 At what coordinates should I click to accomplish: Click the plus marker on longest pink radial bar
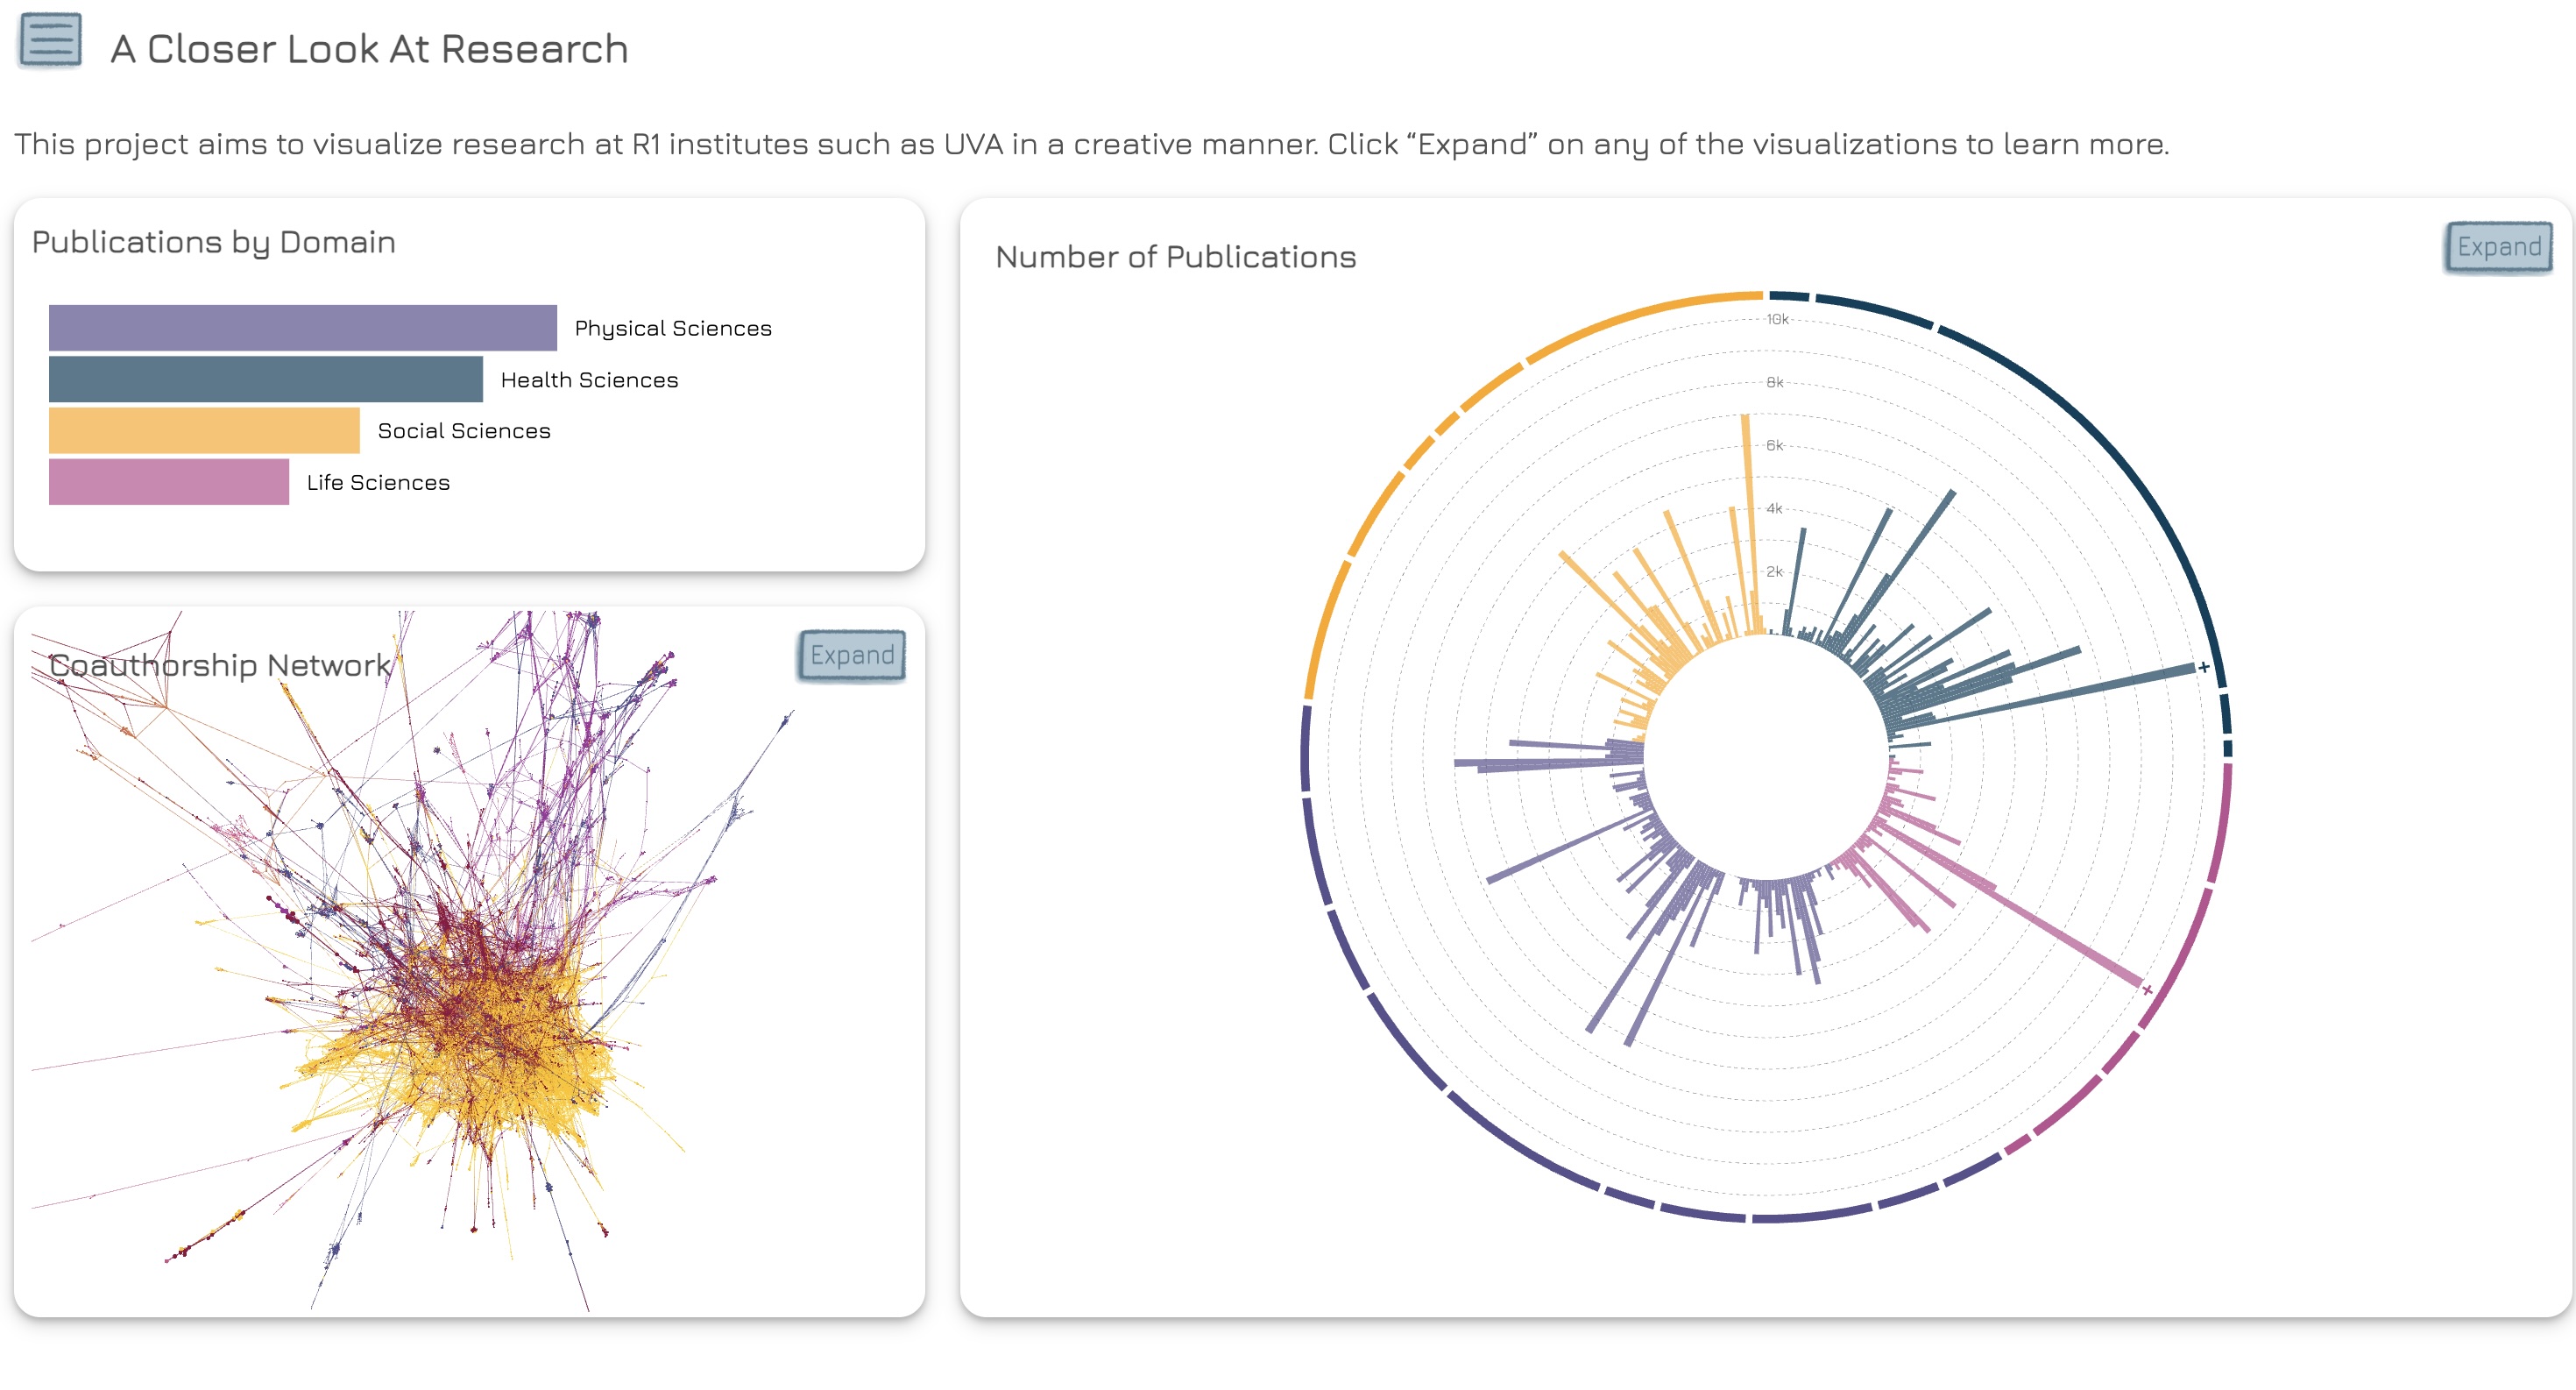point(2147,990)
